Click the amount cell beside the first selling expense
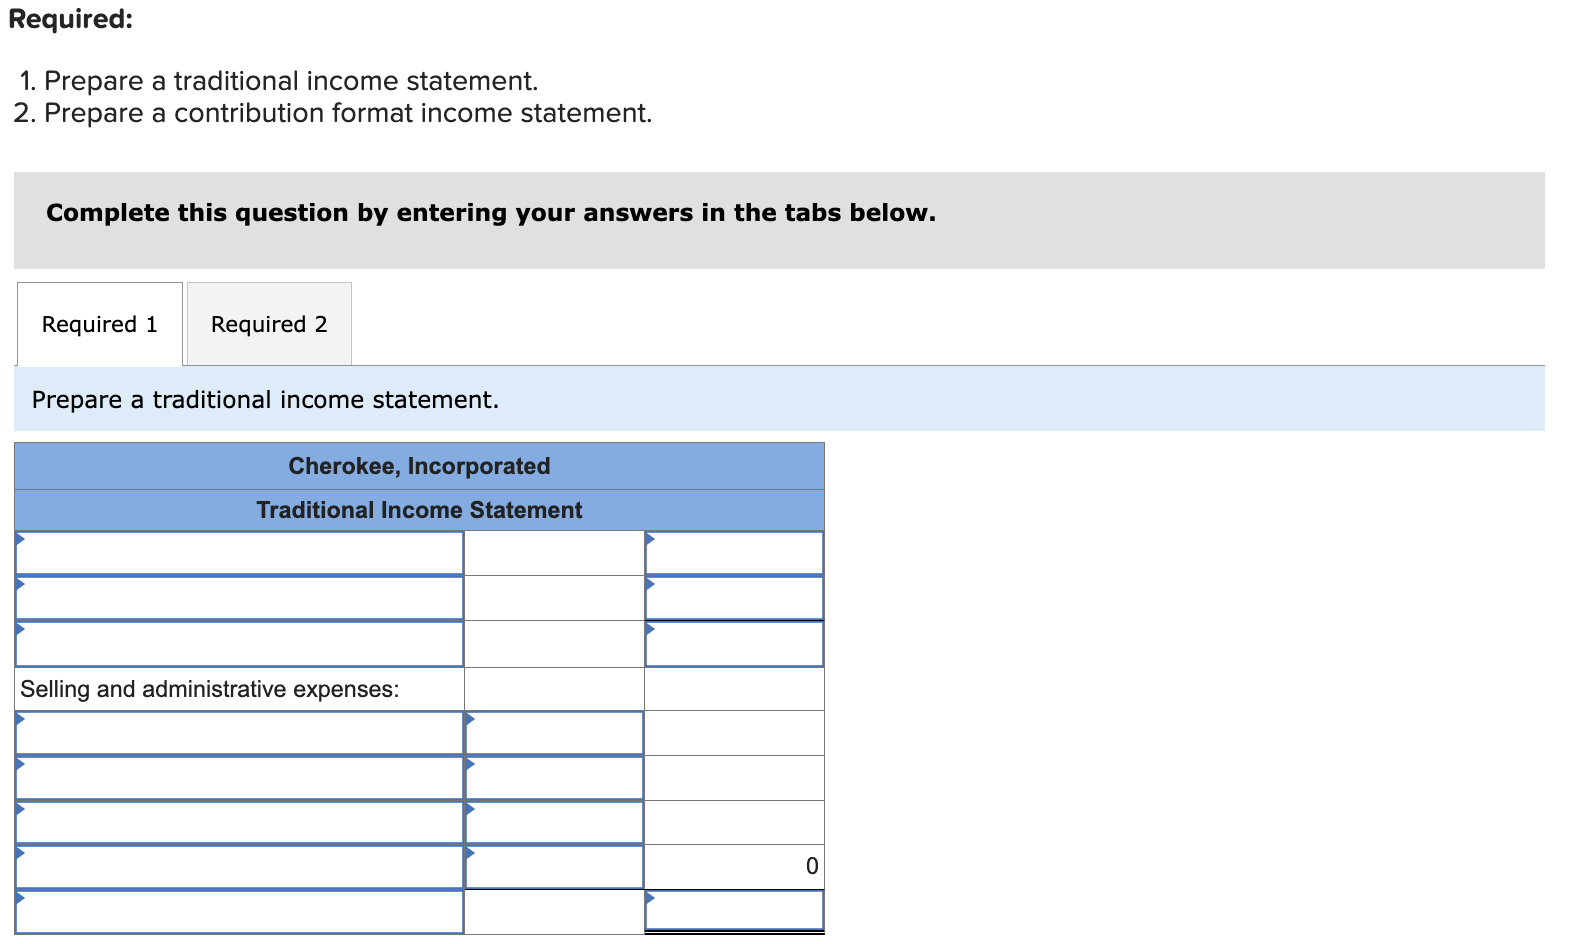This screenshot has width=1580, height=944. coord(553,733)
